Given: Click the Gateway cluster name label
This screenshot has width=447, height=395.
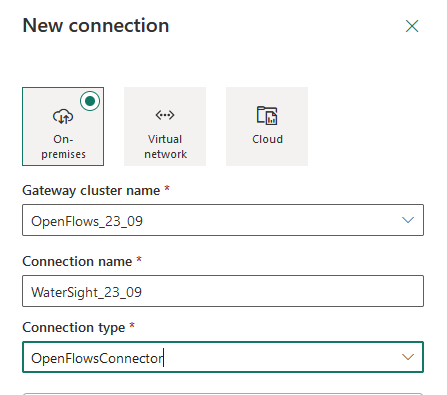Looking at the screenshot, I should pos(91,191).
